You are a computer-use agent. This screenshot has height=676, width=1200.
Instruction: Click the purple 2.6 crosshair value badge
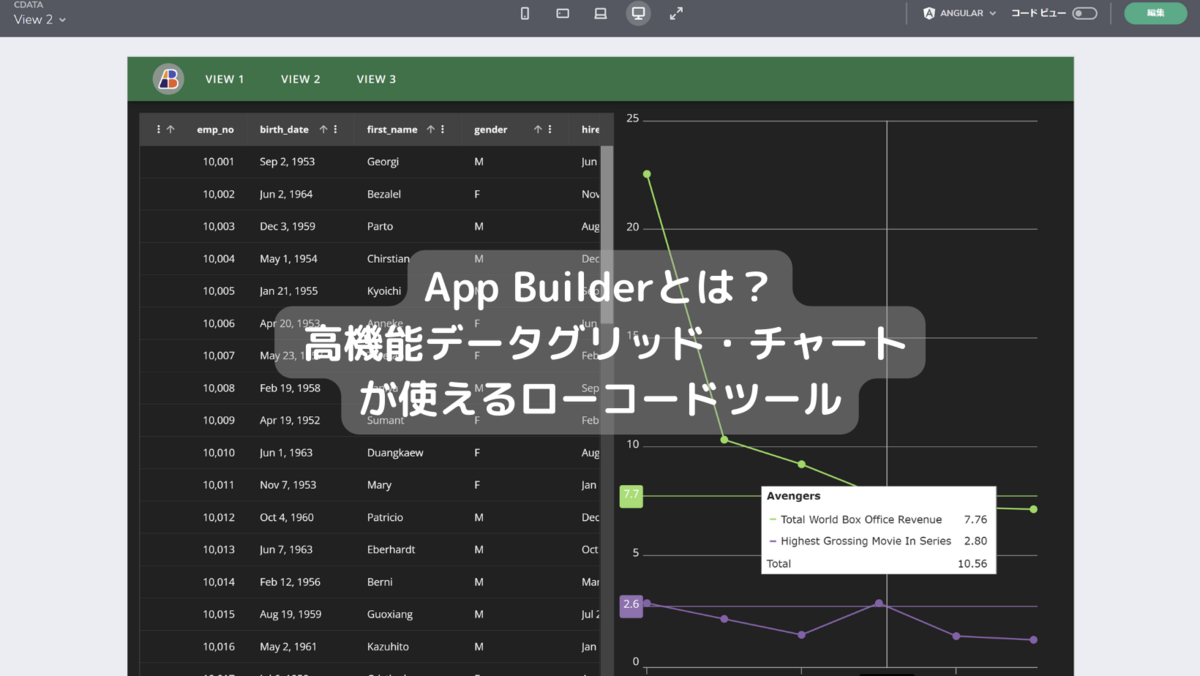[x=631, y=605]
